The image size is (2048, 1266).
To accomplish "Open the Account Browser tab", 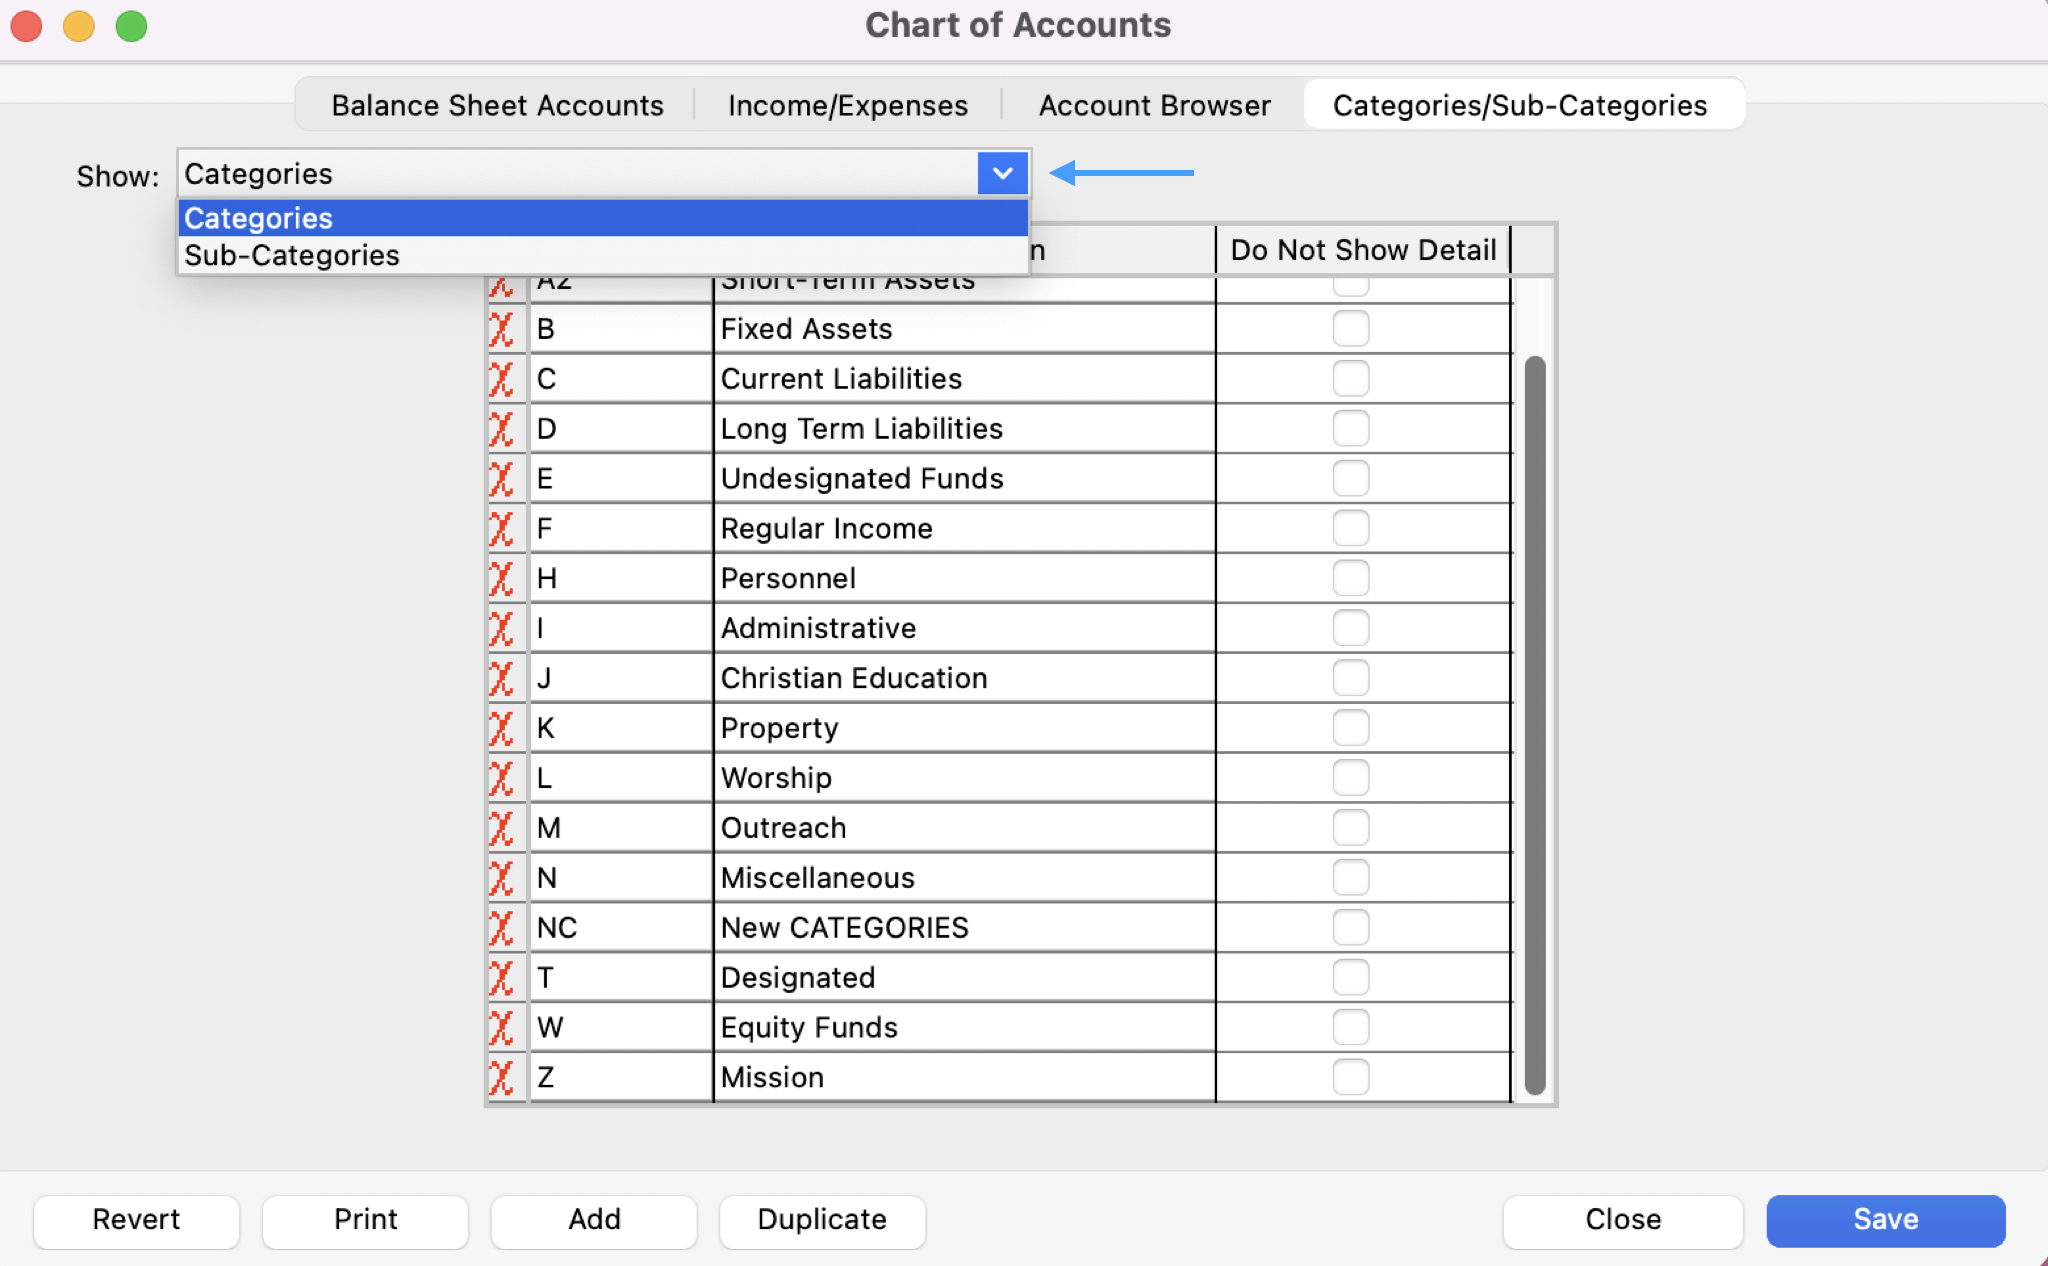I will pos(1154,105).
